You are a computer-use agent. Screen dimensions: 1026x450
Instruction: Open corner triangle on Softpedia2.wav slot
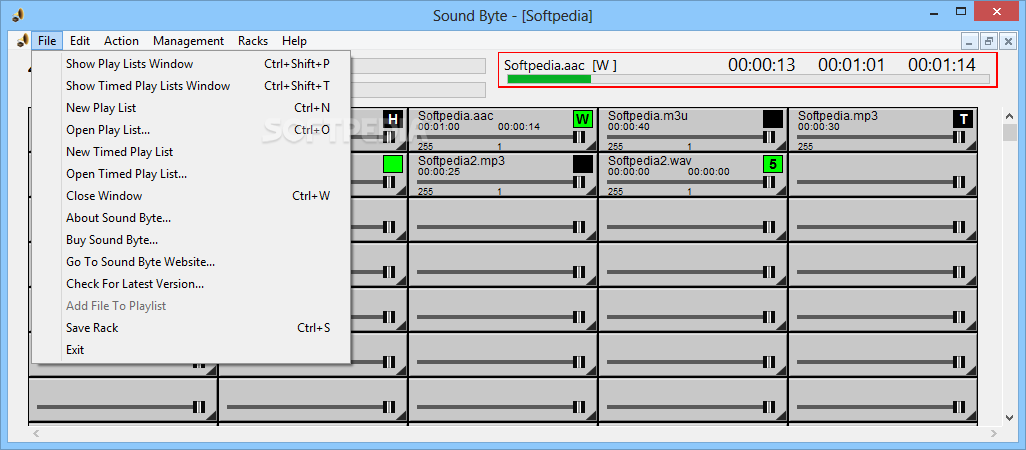pyautogui.click(x=781, y=192)
